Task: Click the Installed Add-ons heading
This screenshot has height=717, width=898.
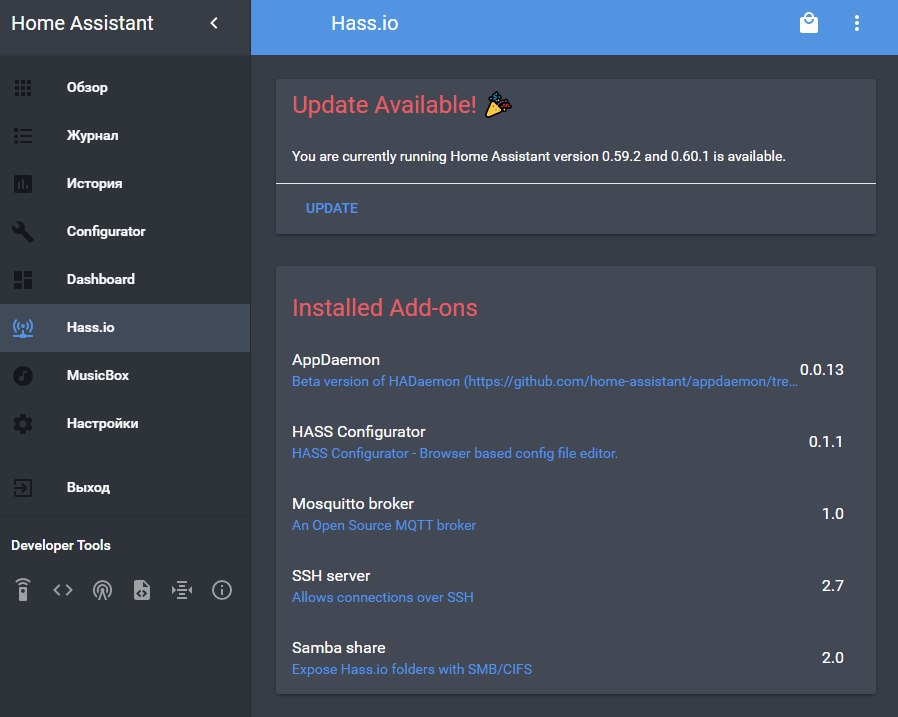Action: (385, 308)
